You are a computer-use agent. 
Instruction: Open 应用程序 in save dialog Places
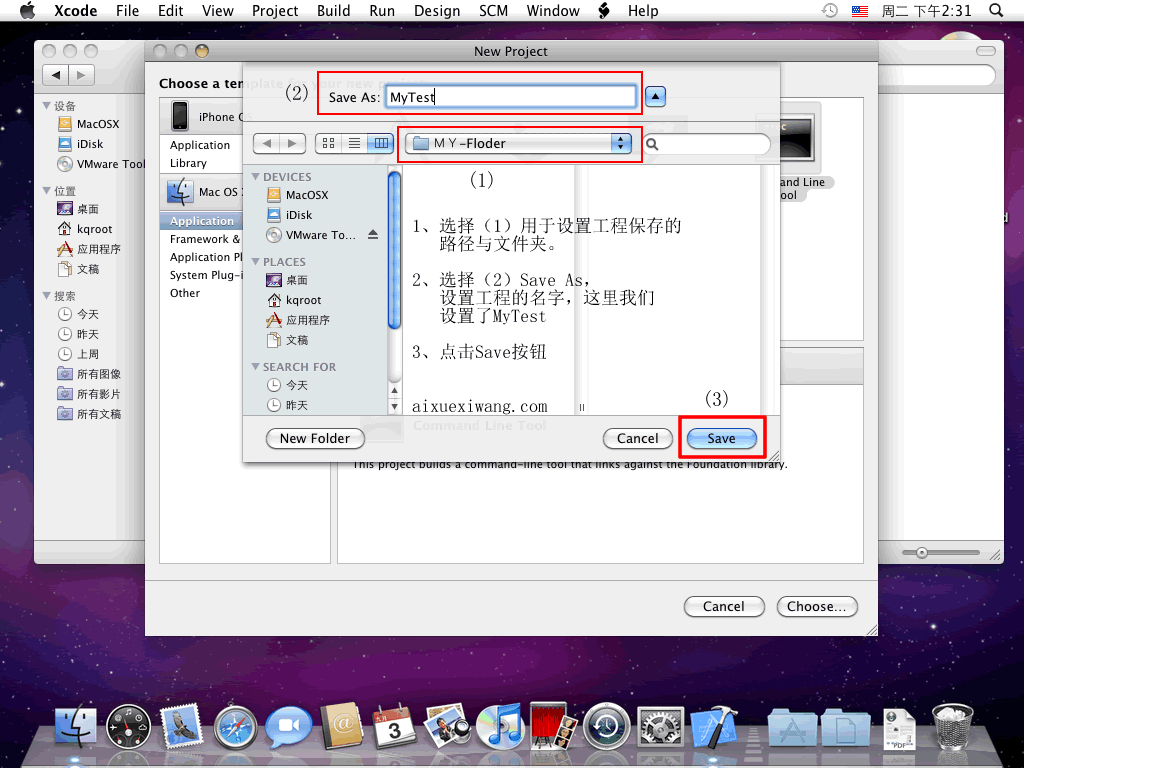point(298,320)
